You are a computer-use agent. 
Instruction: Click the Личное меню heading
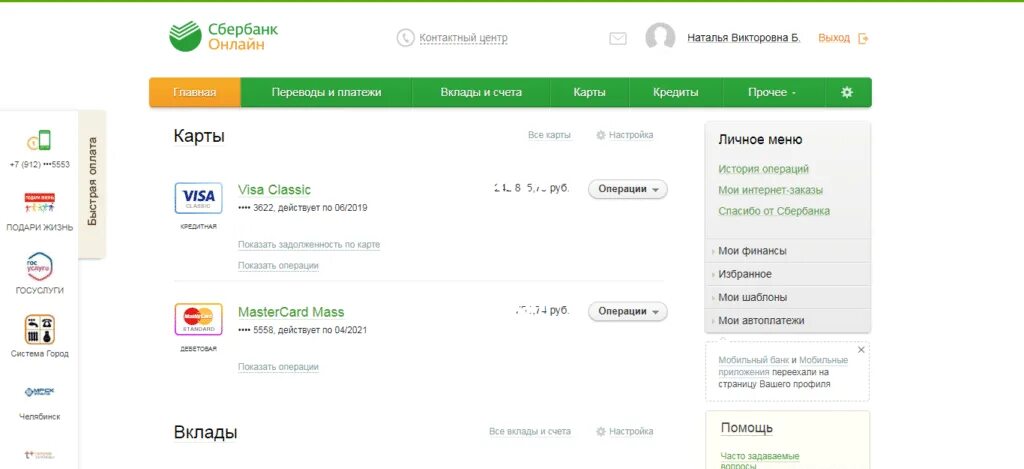pyautogui.click(x=760, y=140)
